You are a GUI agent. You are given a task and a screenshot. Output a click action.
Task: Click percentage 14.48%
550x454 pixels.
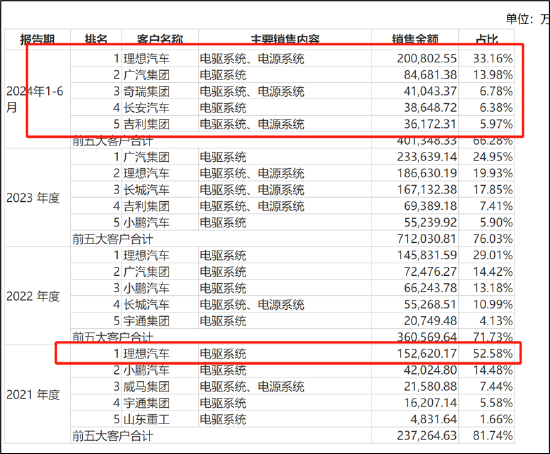pyautogui.click(x=493, y=370)
